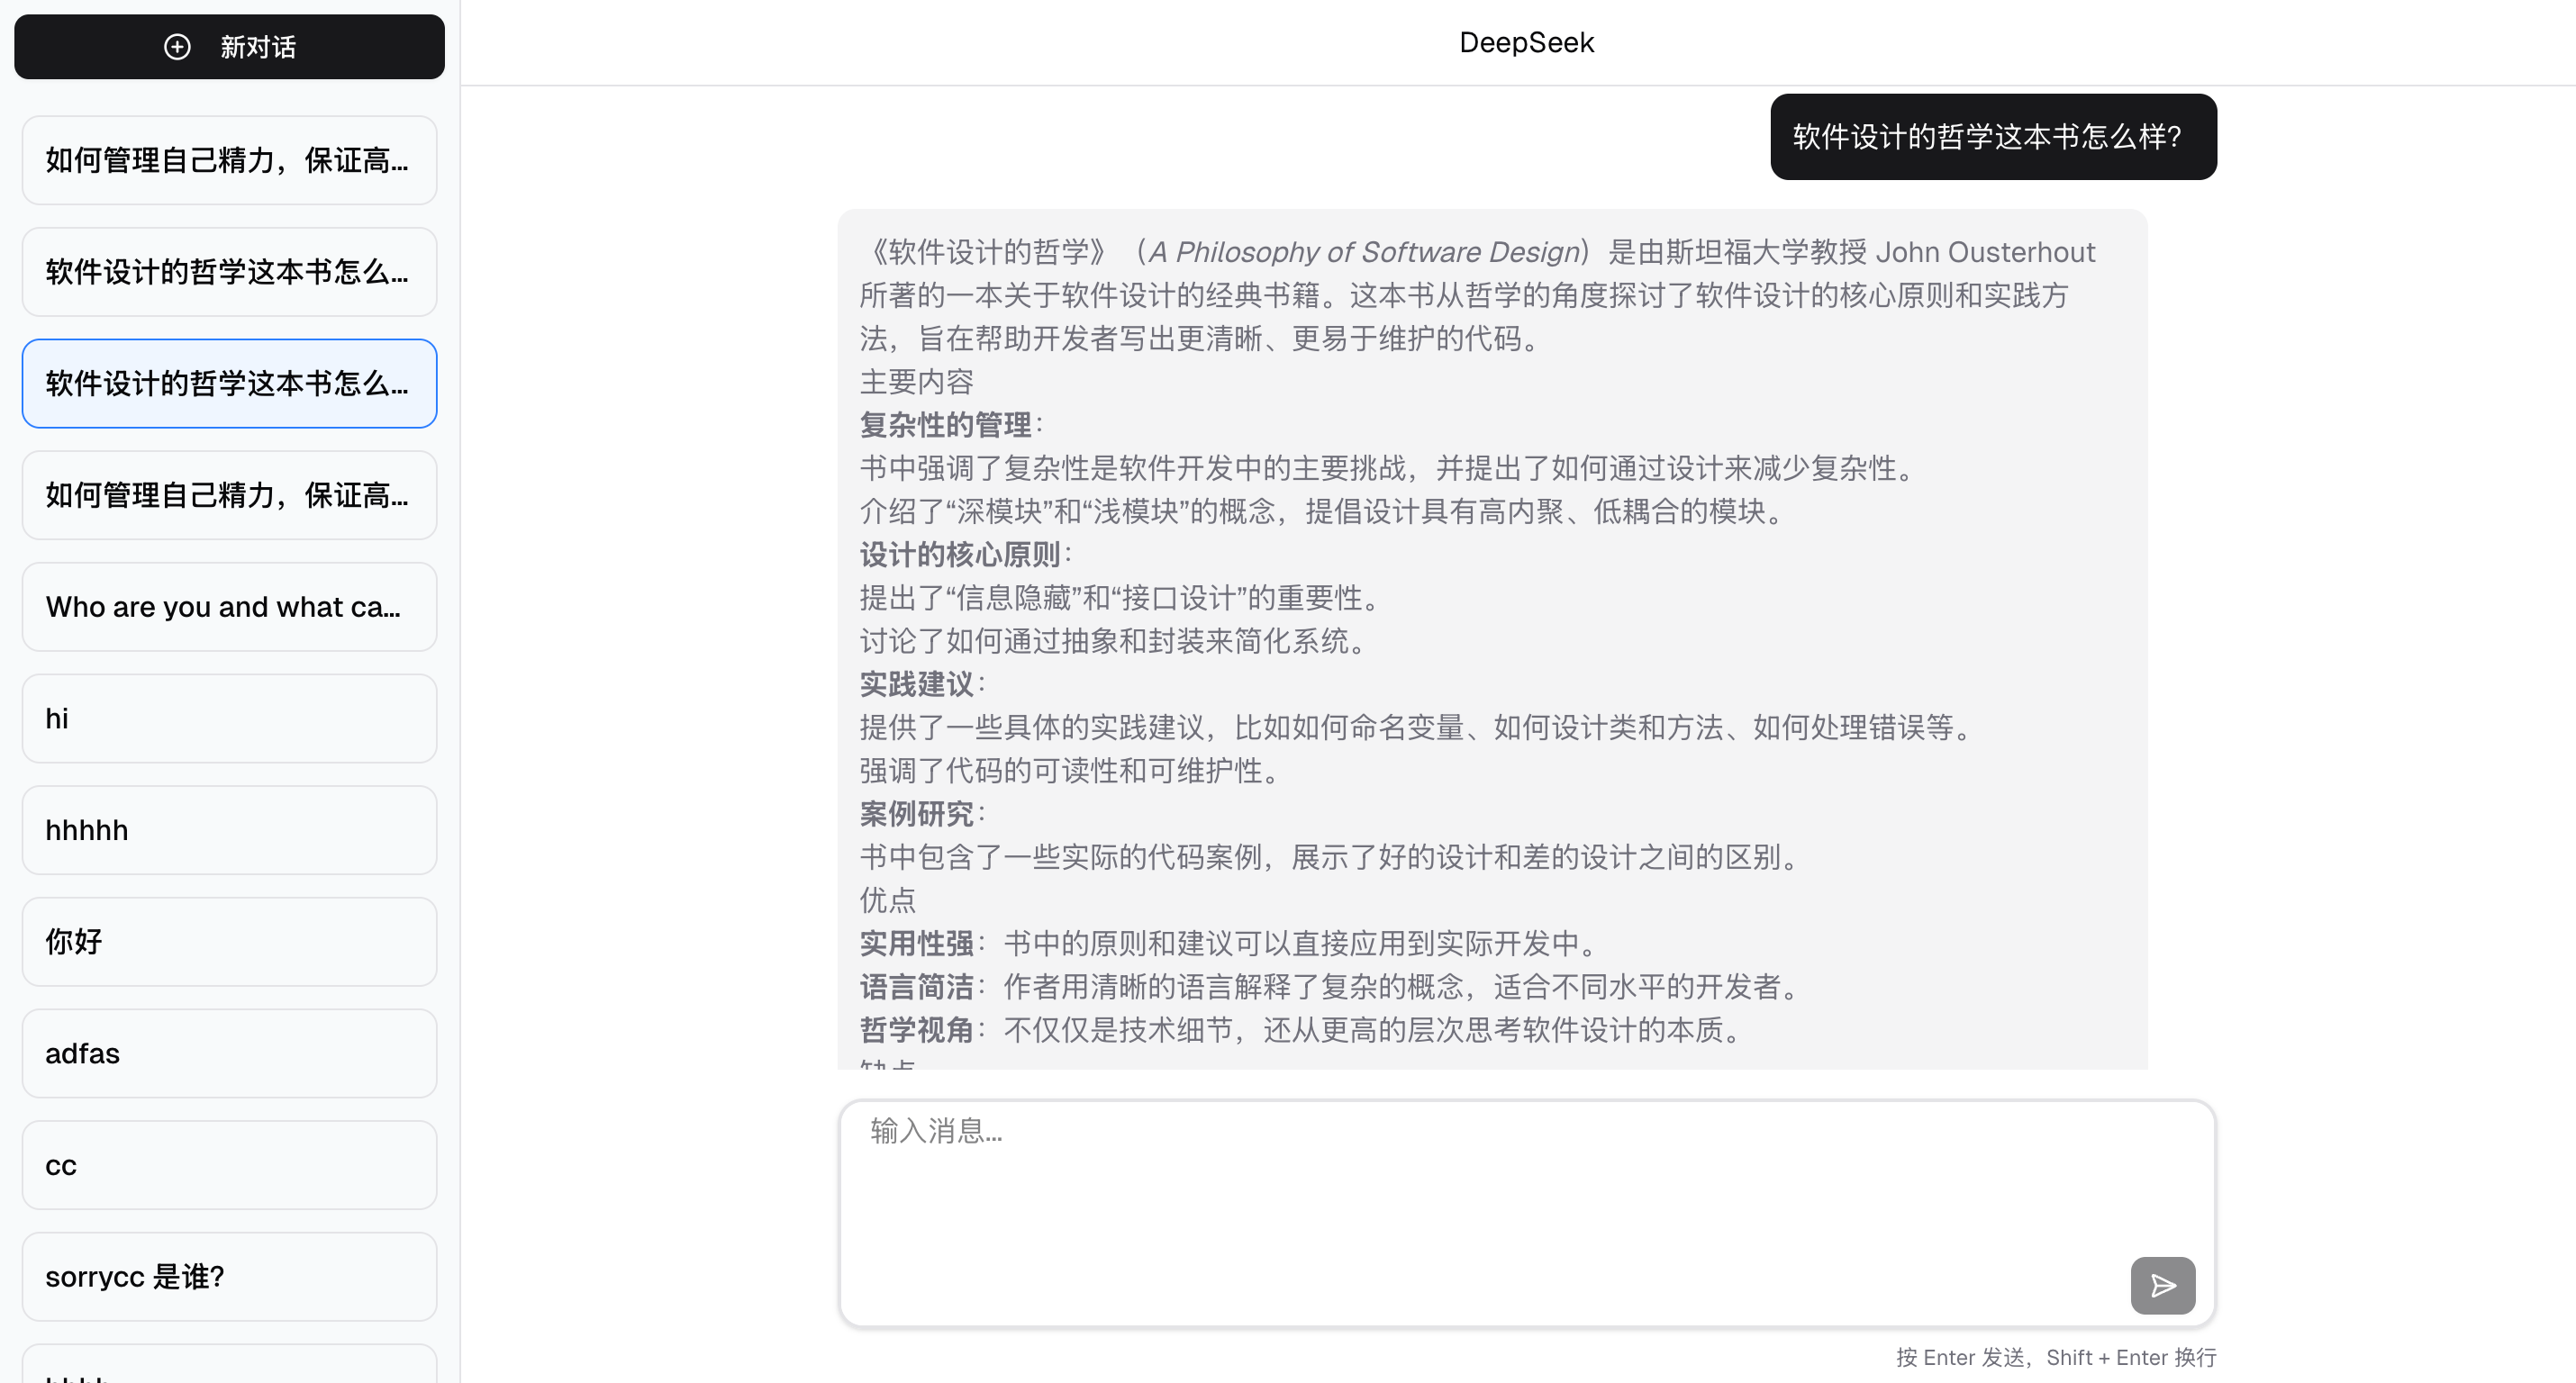Open the 你好 conversation
The image size is (2576, 1383).
point(229,942)
